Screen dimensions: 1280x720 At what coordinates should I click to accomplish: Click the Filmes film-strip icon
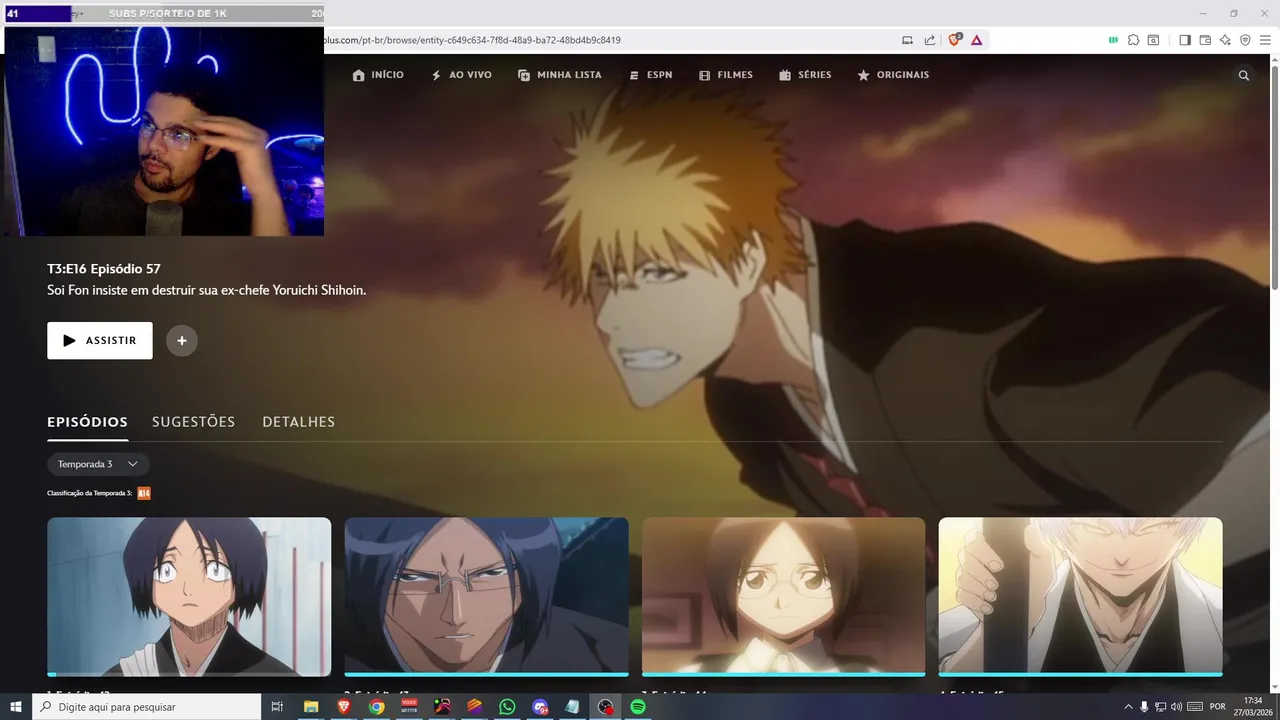click(x=705, y=75)
